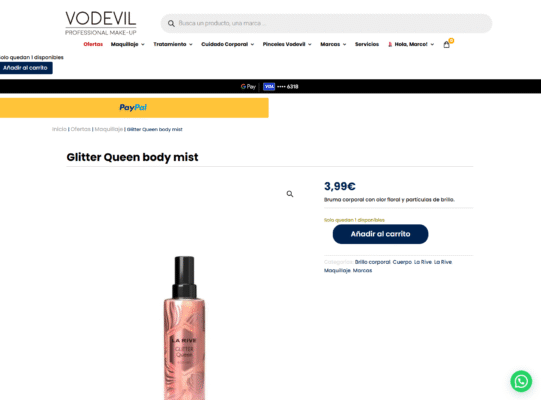Click the Vodevil logo
The height and width of the screenshot is (400, 541).
101,23
